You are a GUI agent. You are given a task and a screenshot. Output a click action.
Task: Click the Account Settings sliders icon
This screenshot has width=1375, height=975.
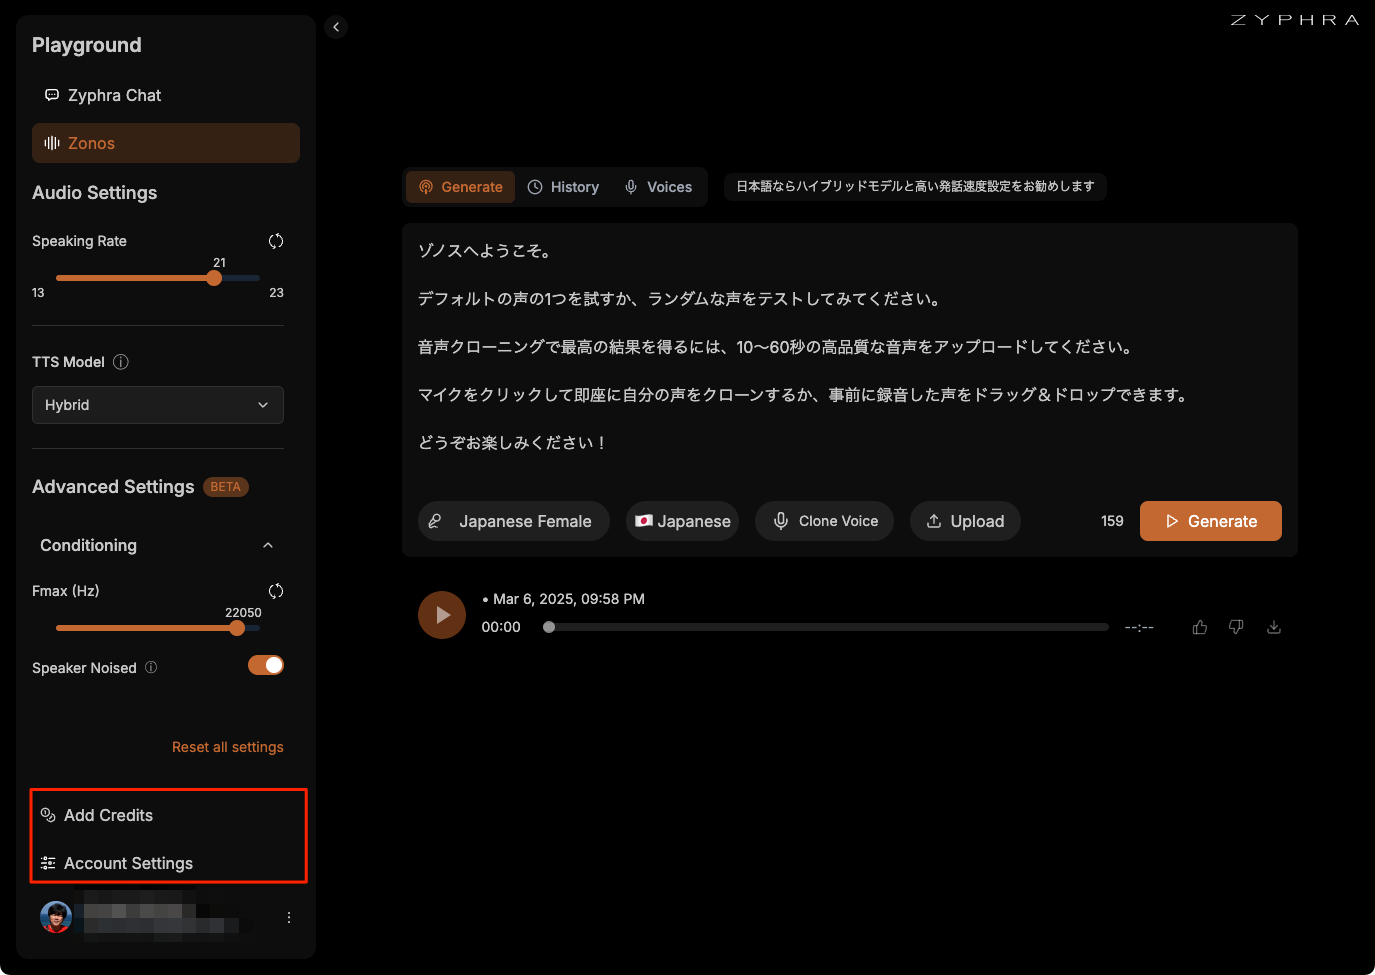click(48, 863)
